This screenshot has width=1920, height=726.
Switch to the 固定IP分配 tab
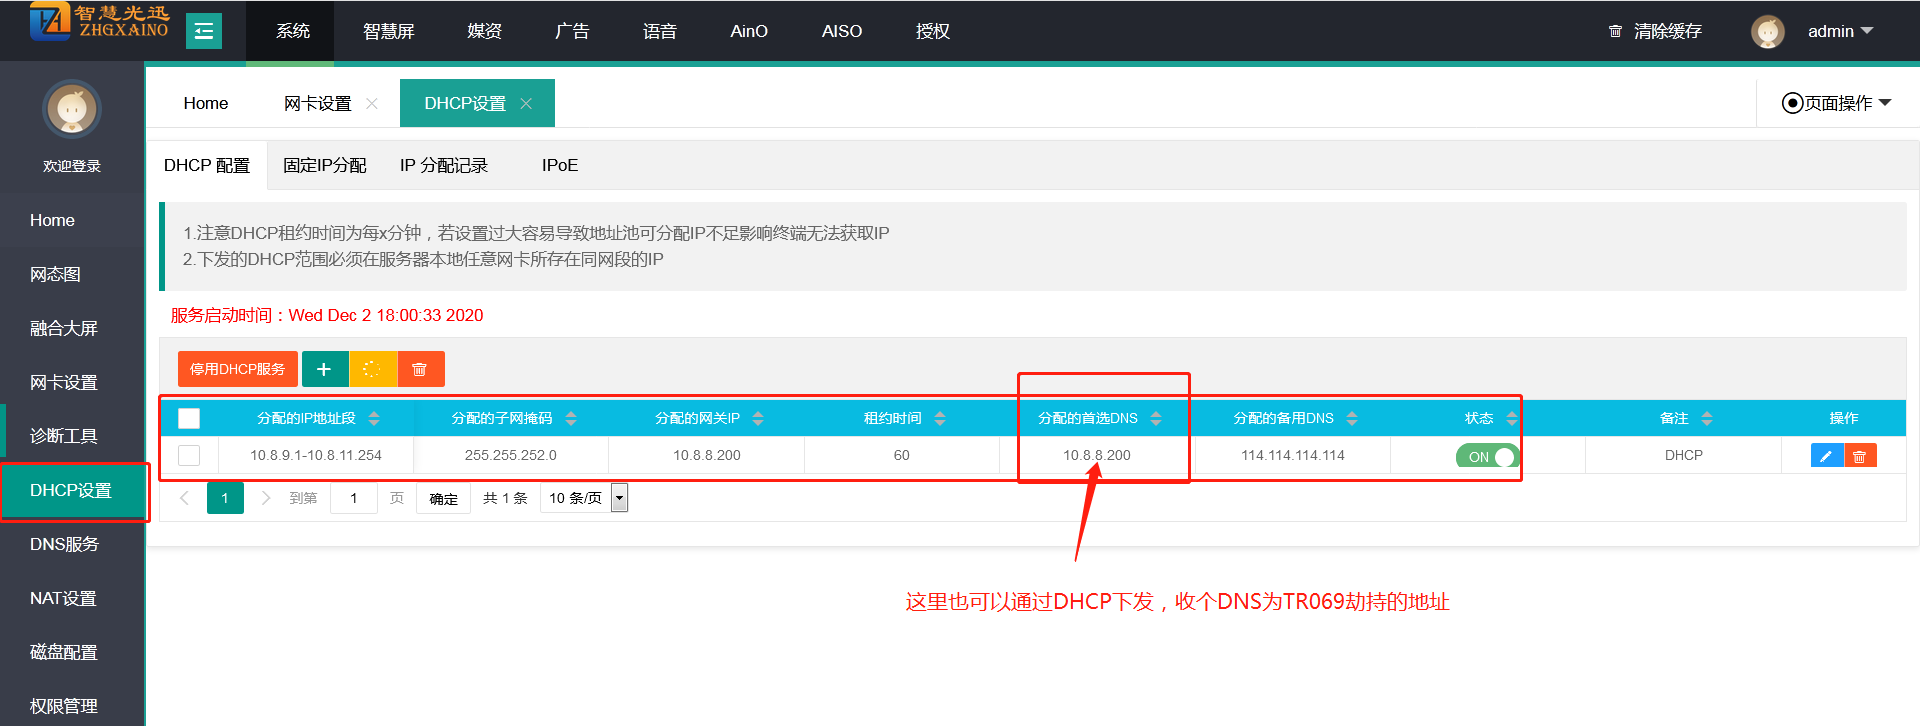click(325, 165)
